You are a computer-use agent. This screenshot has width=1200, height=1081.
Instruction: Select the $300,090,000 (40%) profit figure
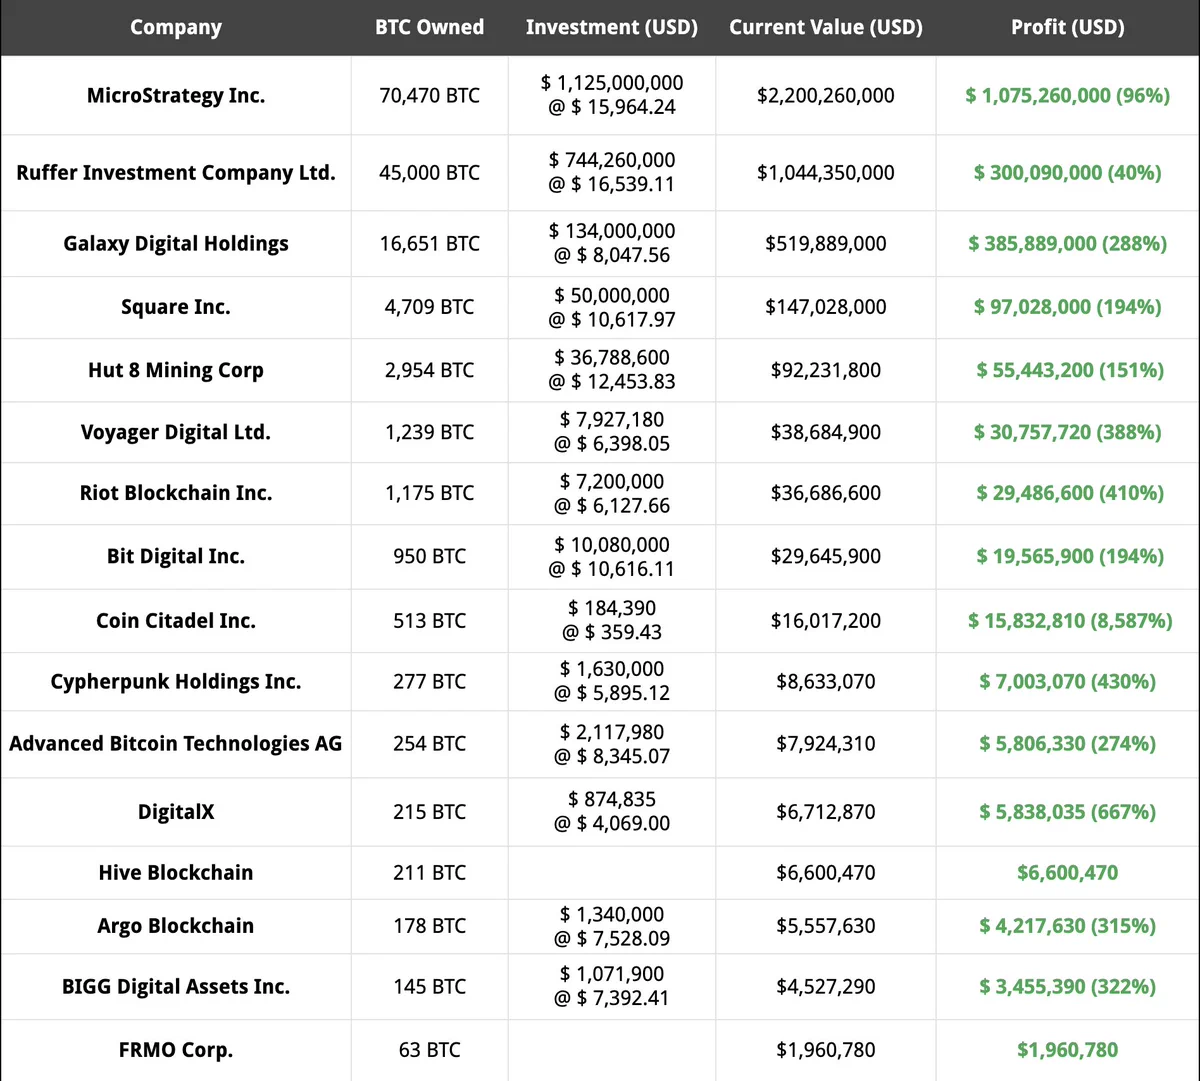click(x=1068, y=173)
